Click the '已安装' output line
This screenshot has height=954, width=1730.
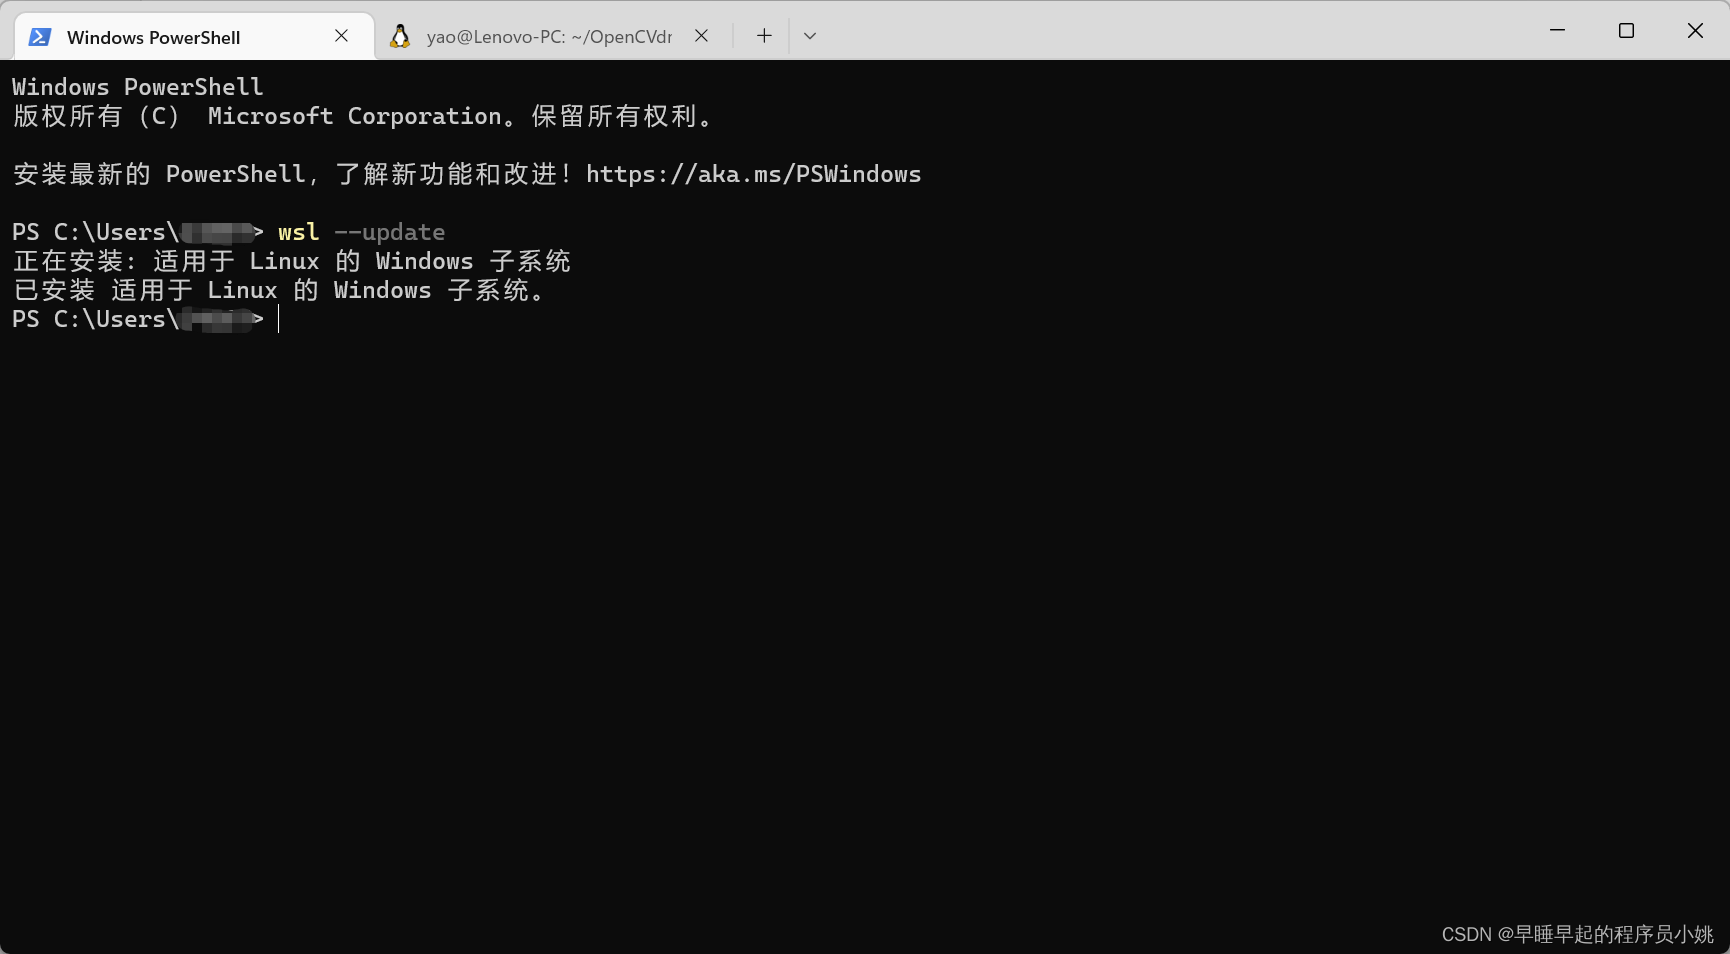pos(279,290)
